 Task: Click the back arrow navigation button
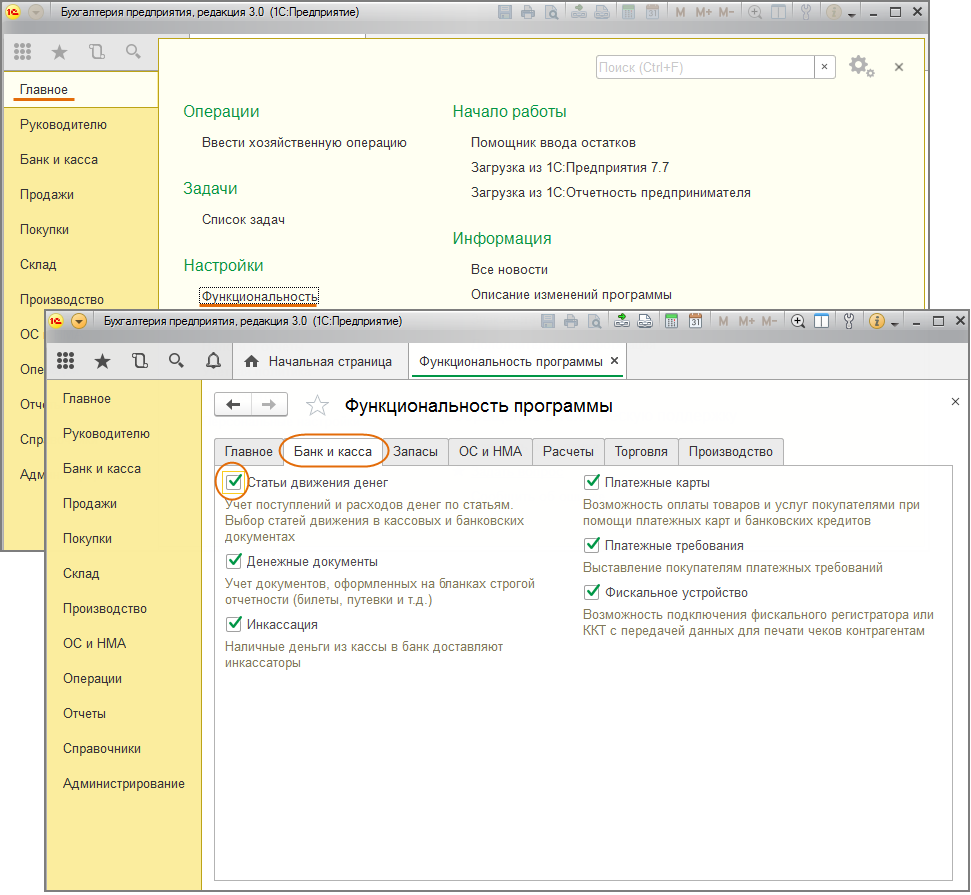tap(233, 405)
